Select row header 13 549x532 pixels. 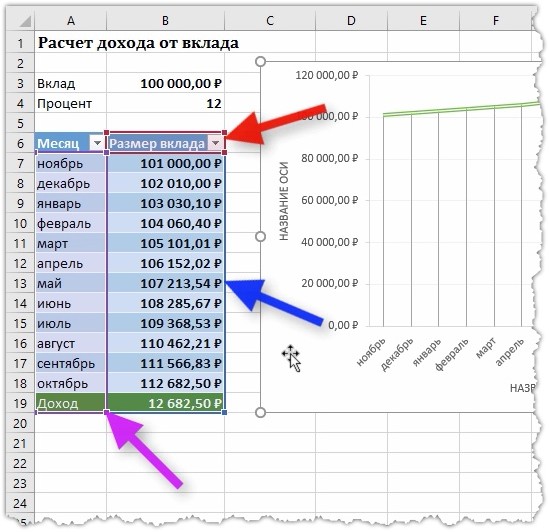tap(20, 283)
